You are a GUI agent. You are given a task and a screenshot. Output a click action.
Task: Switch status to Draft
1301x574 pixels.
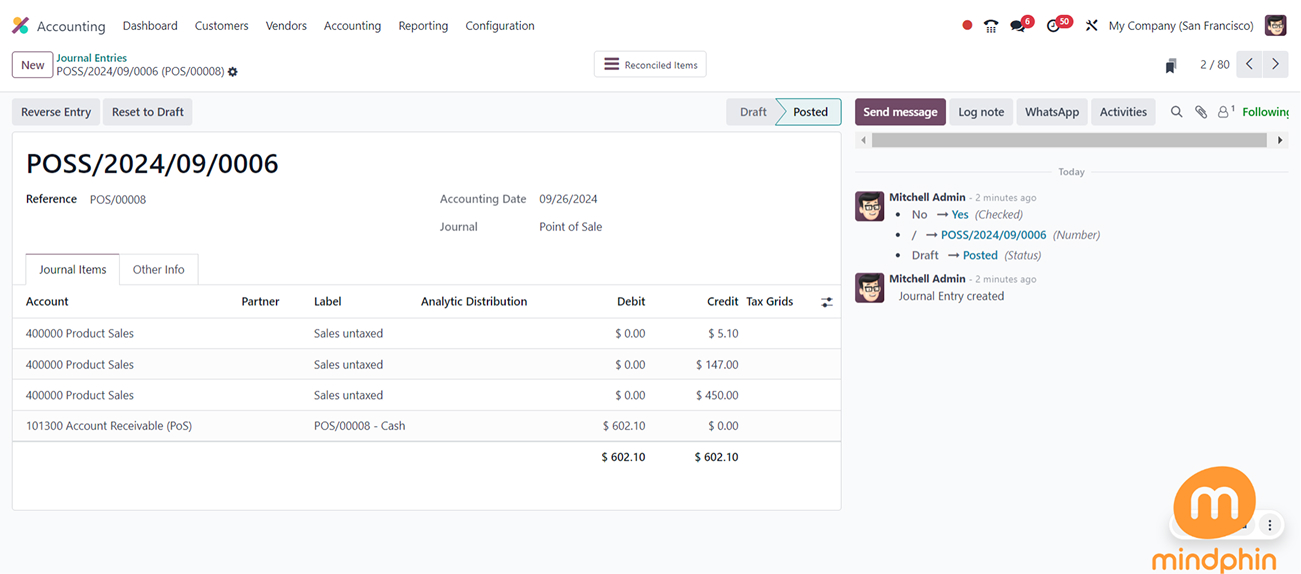(x=753, y=112)
